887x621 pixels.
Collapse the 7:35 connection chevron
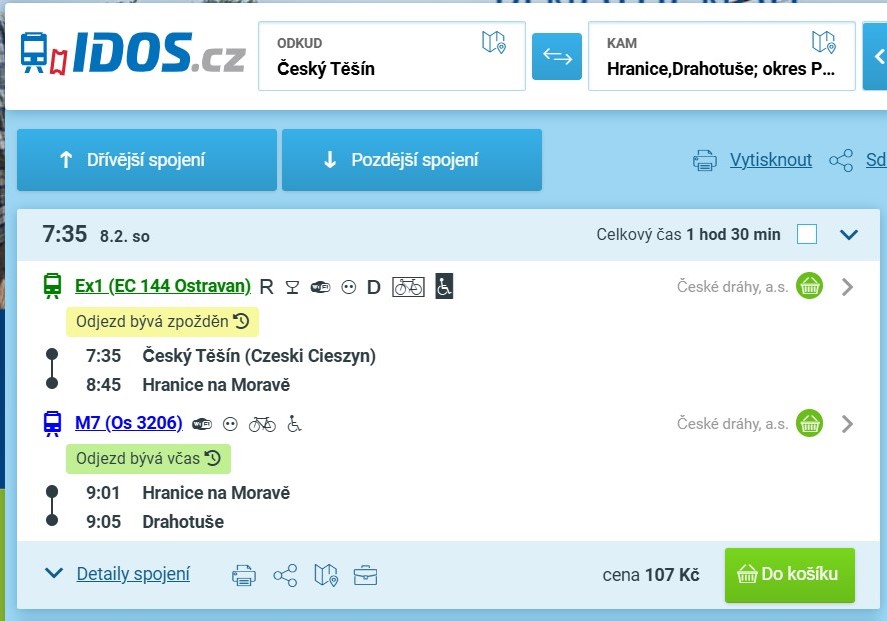coord(849,234)
